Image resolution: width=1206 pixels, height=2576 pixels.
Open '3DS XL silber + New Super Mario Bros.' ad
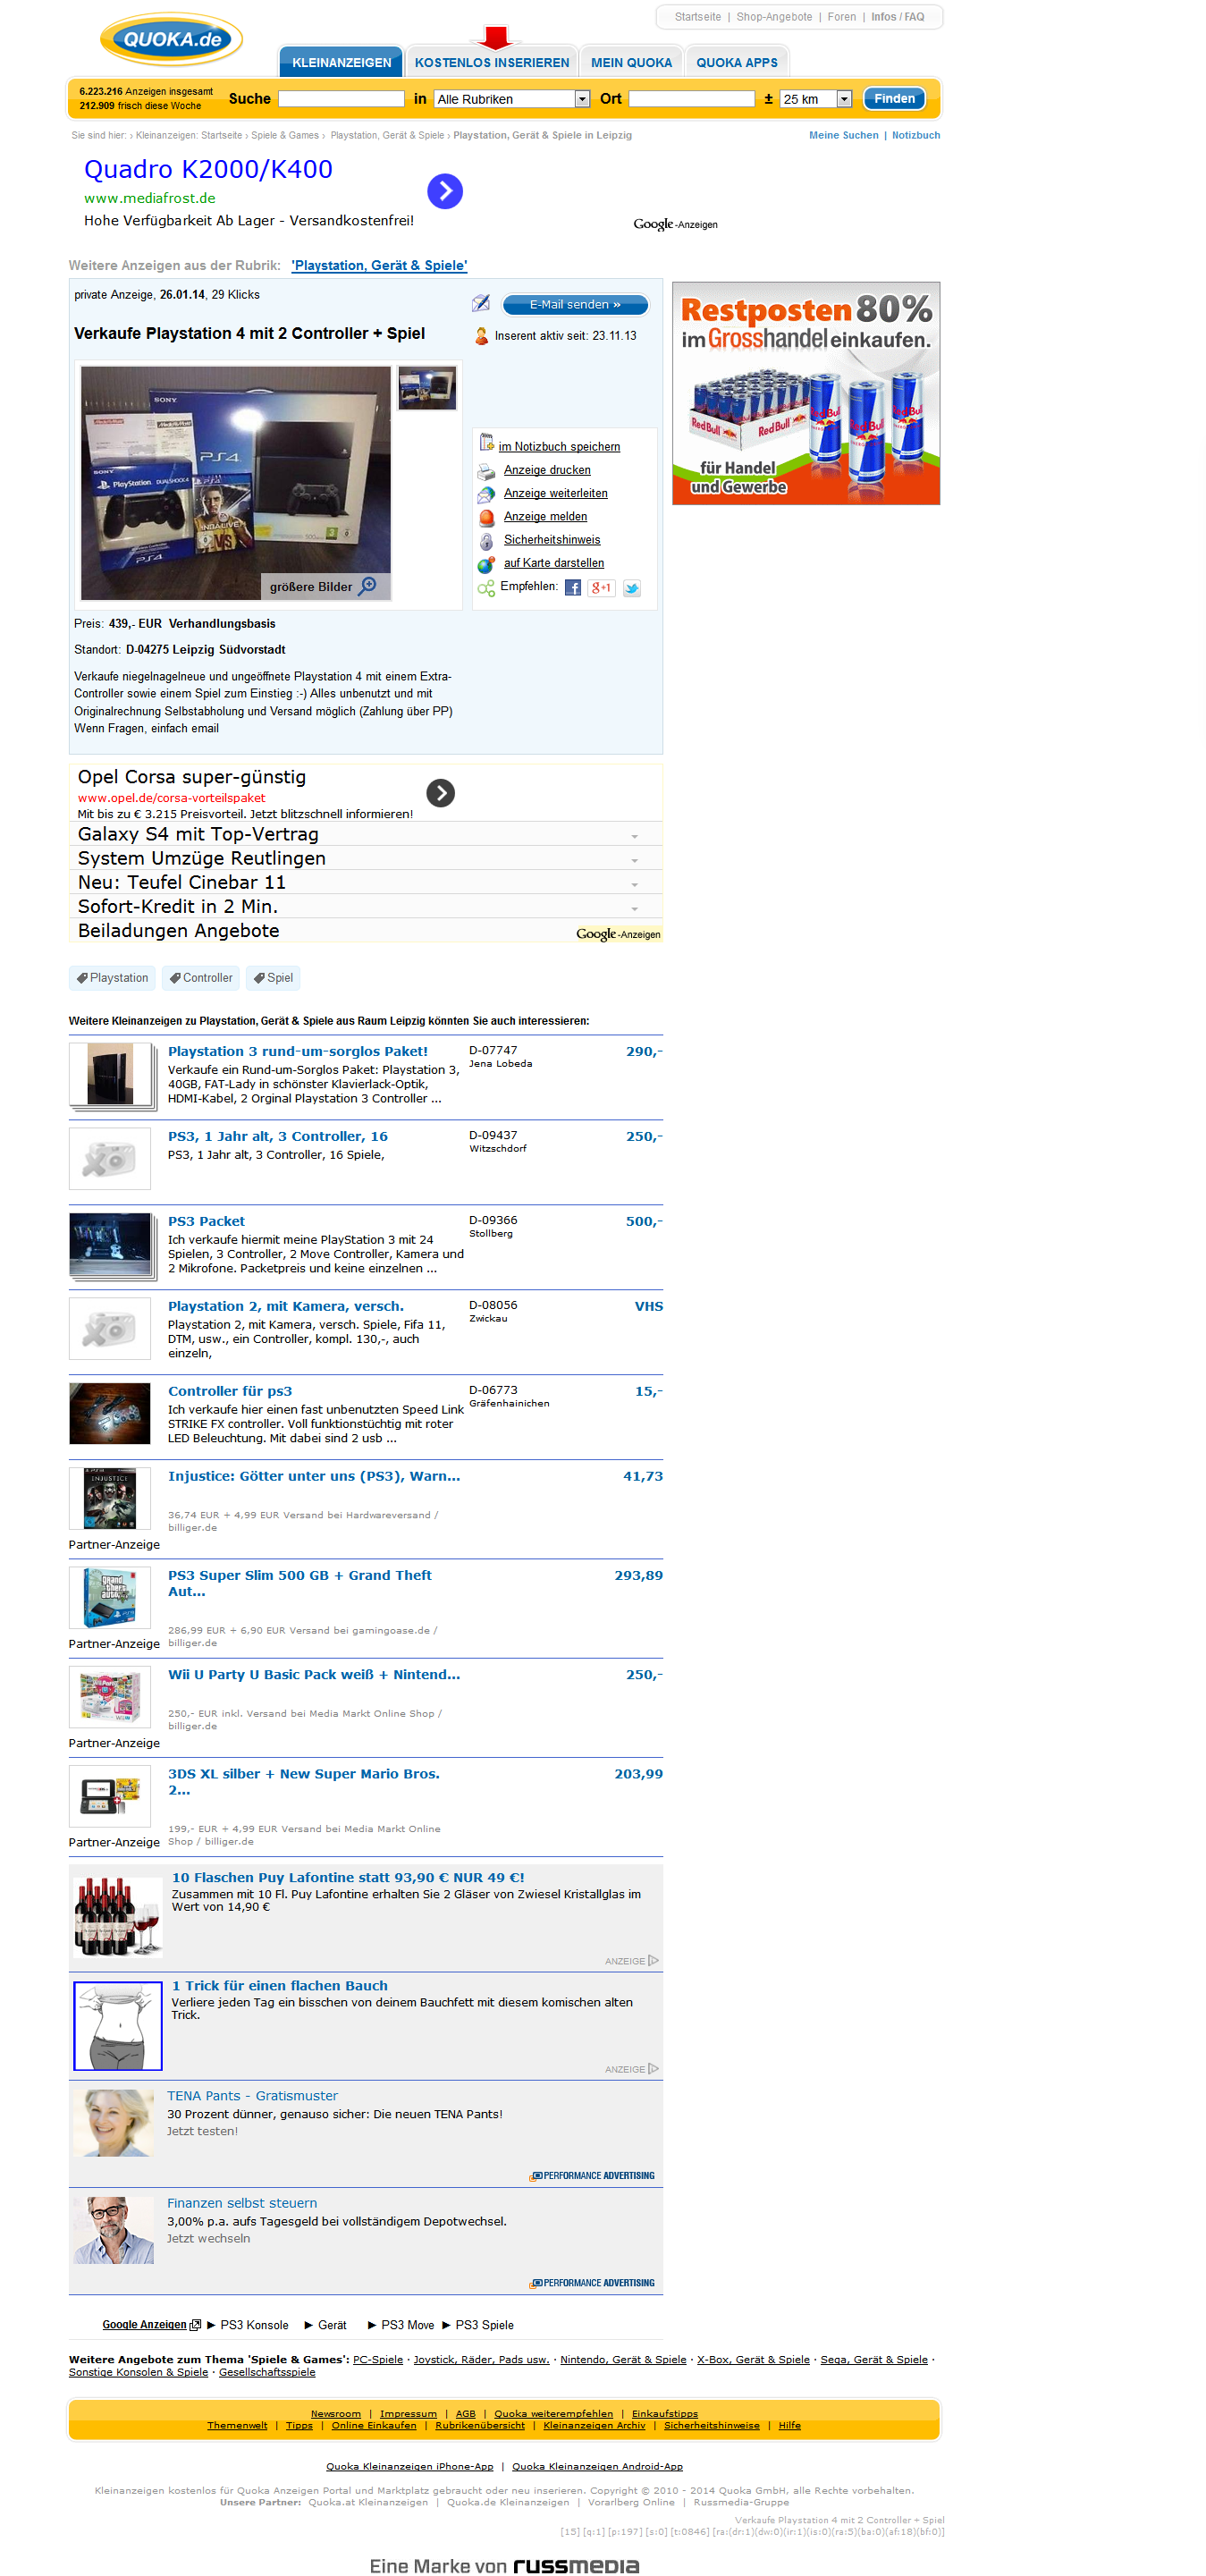click(304, 1781)
